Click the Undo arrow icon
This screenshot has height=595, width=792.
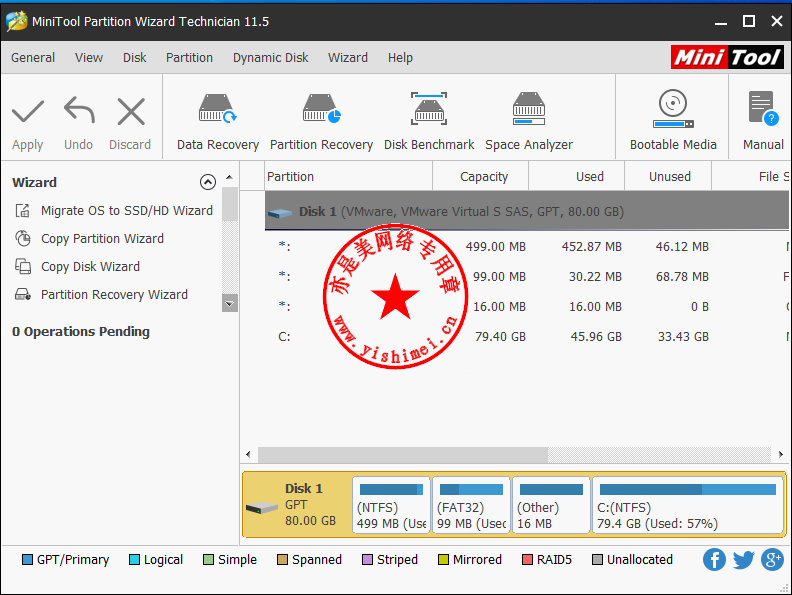(79, 110)
